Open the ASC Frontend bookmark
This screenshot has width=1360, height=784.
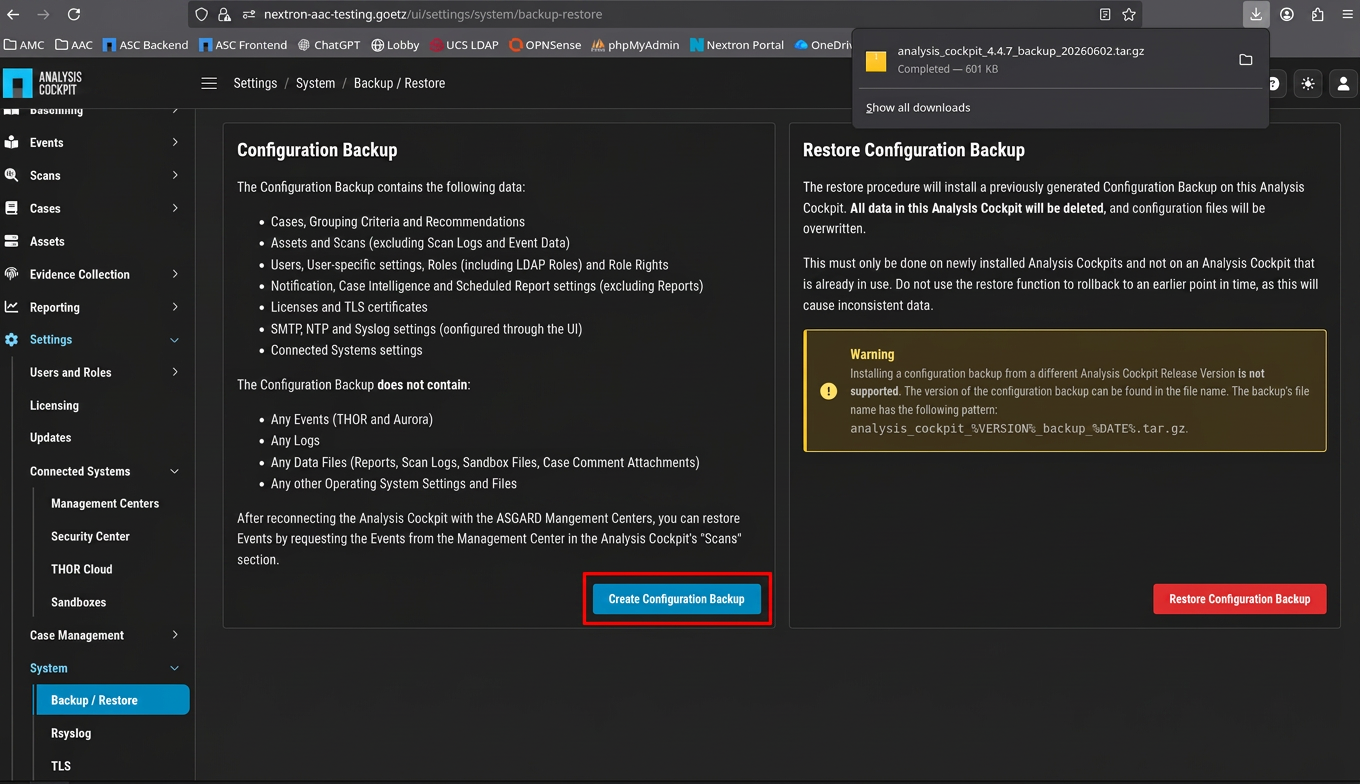(x=243, y=45)
